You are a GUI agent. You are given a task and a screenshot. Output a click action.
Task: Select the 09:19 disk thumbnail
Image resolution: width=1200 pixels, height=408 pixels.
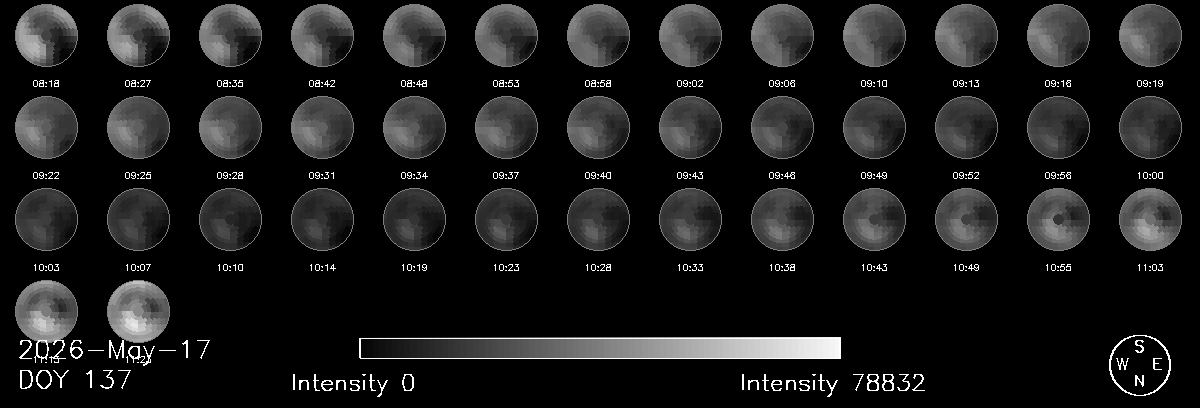coord(1151,35)
